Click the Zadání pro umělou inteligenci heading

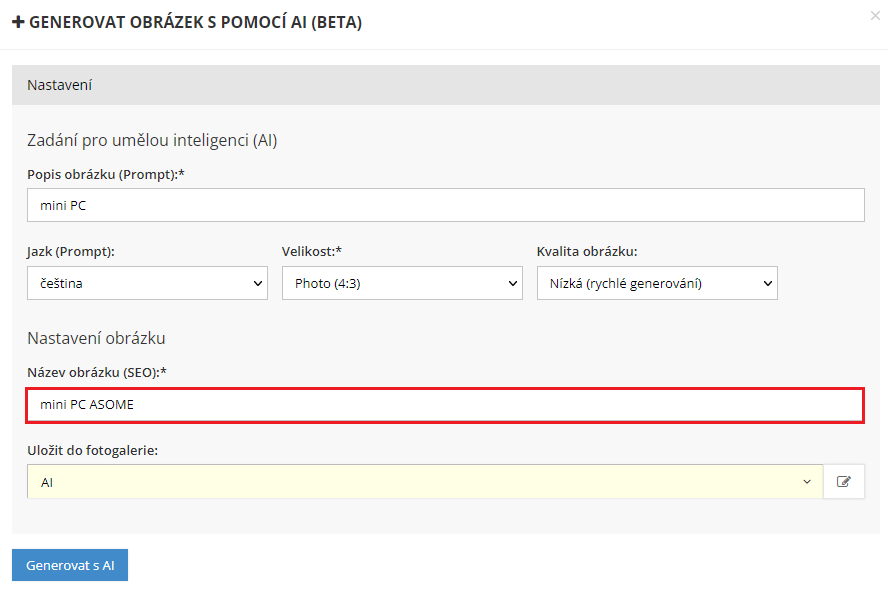click(152, 140)
